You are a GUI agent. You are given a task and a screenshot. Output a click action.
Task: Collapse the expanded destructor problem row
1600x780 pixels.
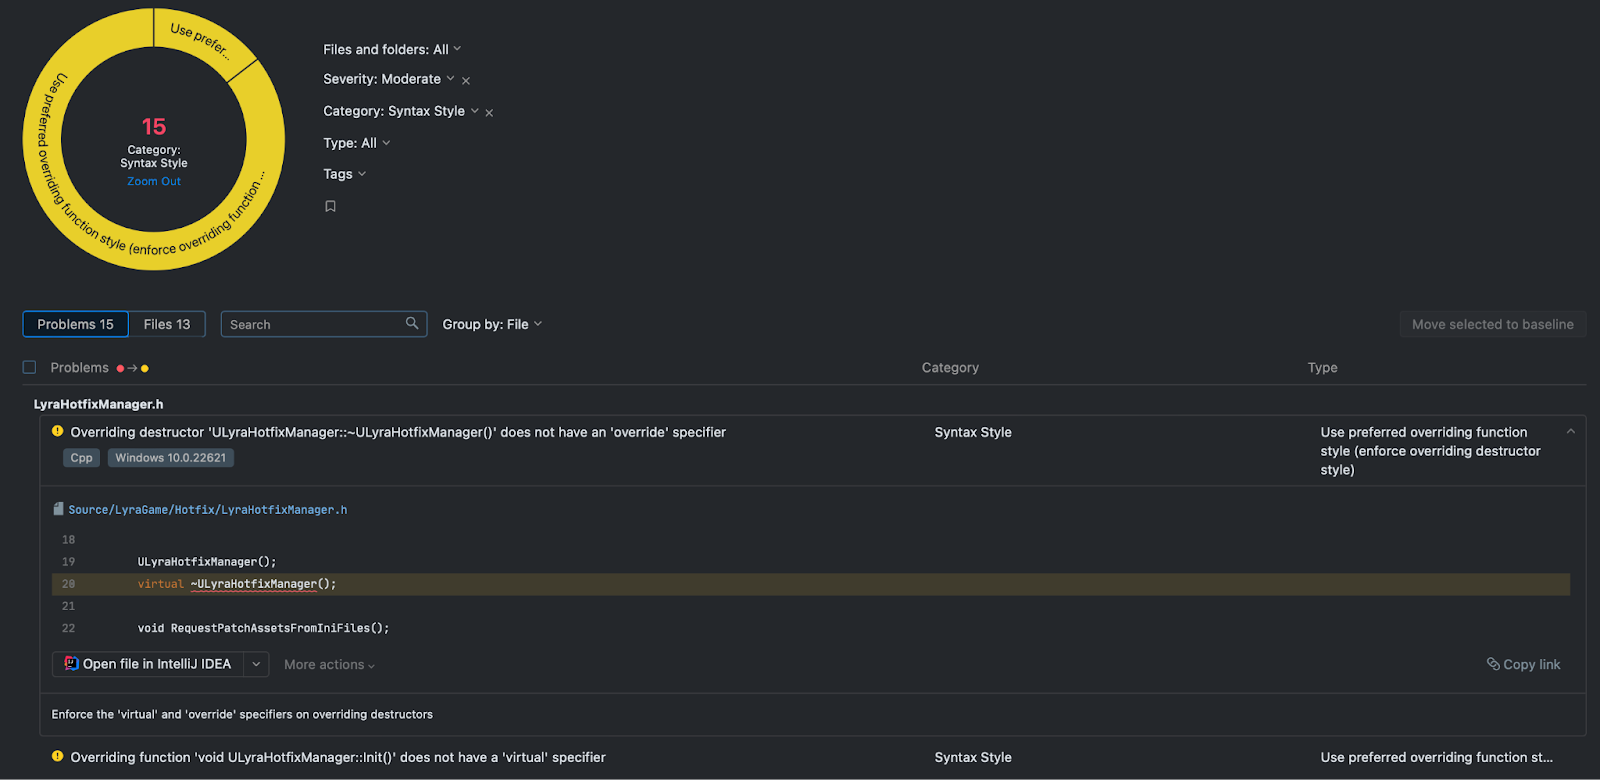pos(1570,432)
